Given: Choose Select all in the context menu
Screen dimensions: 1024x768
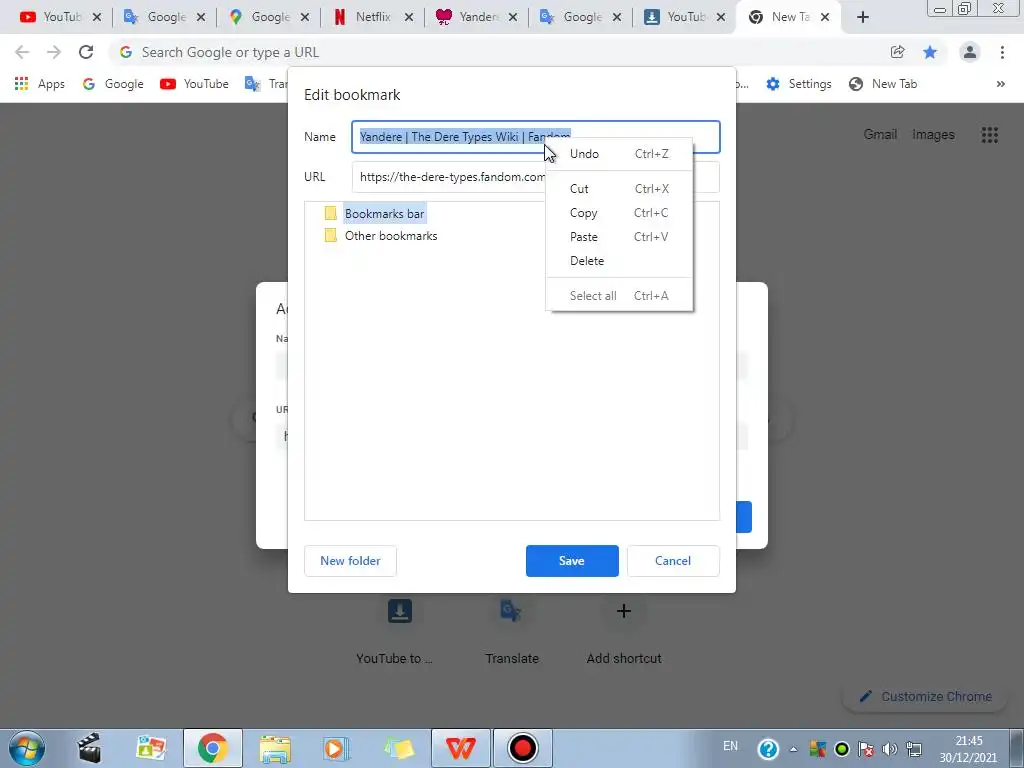Looking at the screenshot, I should (x=619, y=296).
